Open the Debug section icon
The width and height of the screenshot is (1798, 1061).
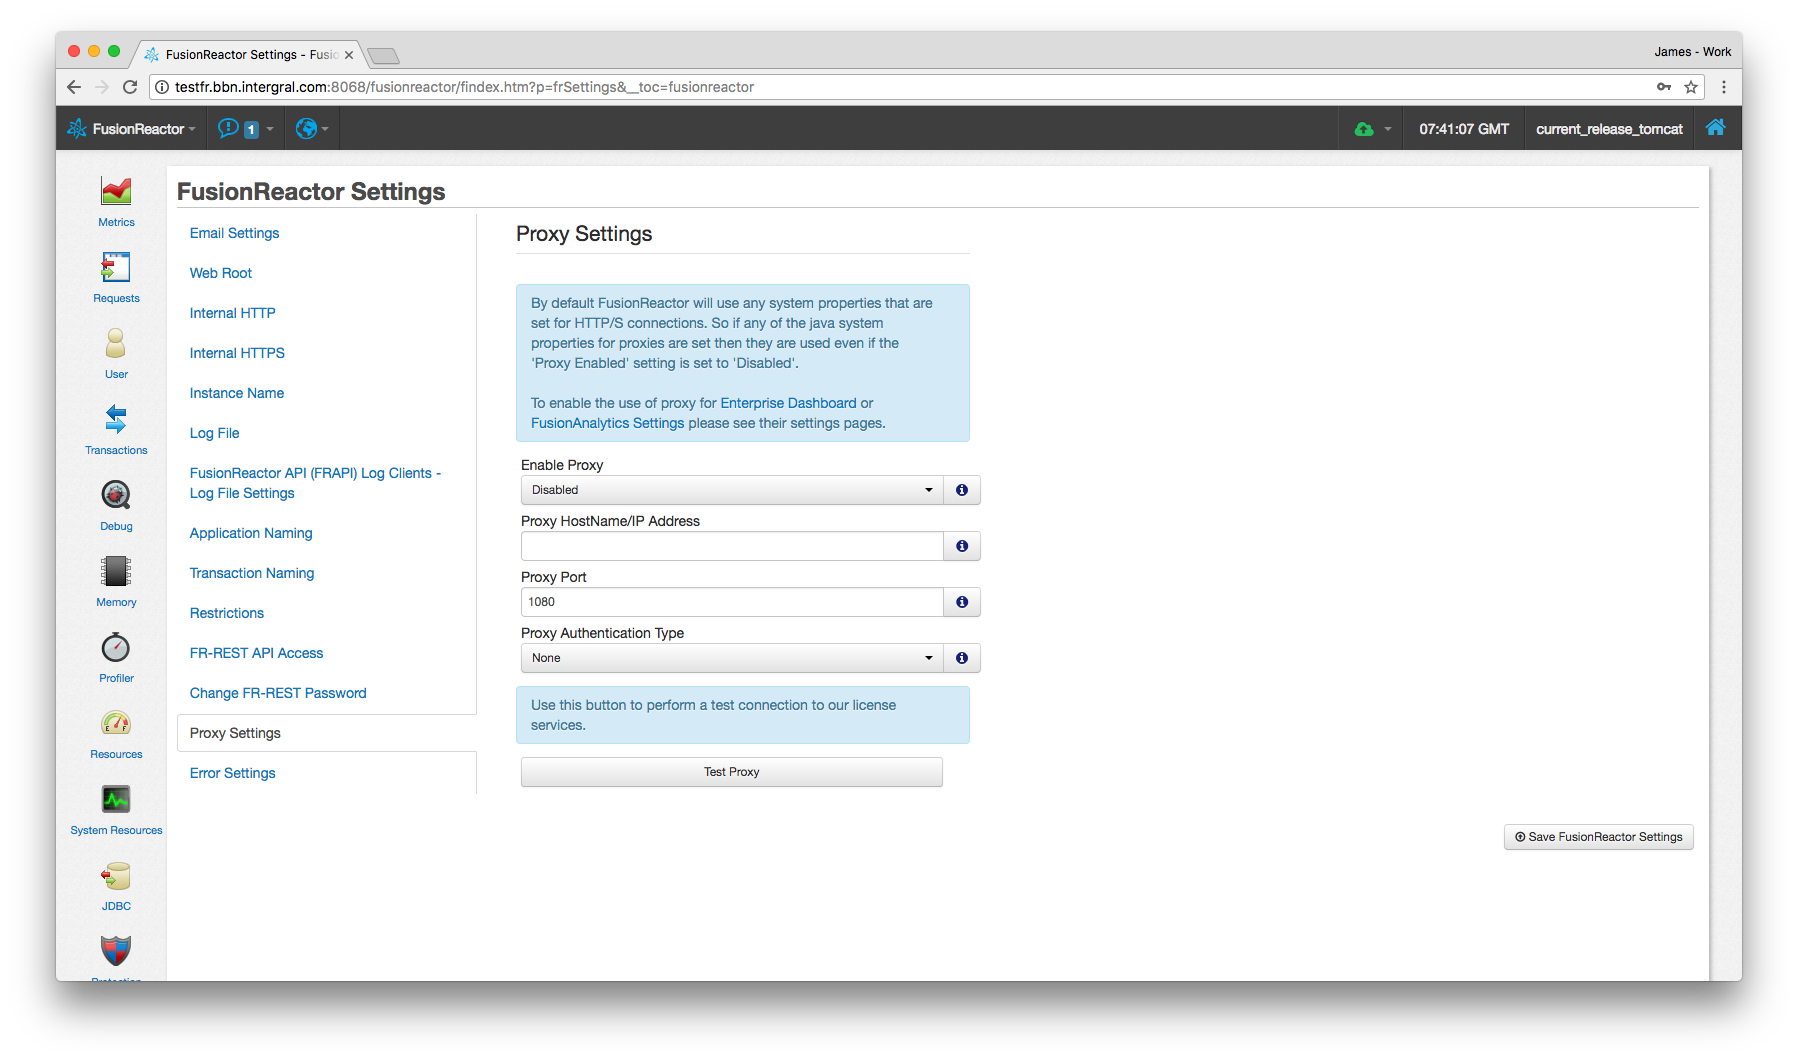(116, 495)
